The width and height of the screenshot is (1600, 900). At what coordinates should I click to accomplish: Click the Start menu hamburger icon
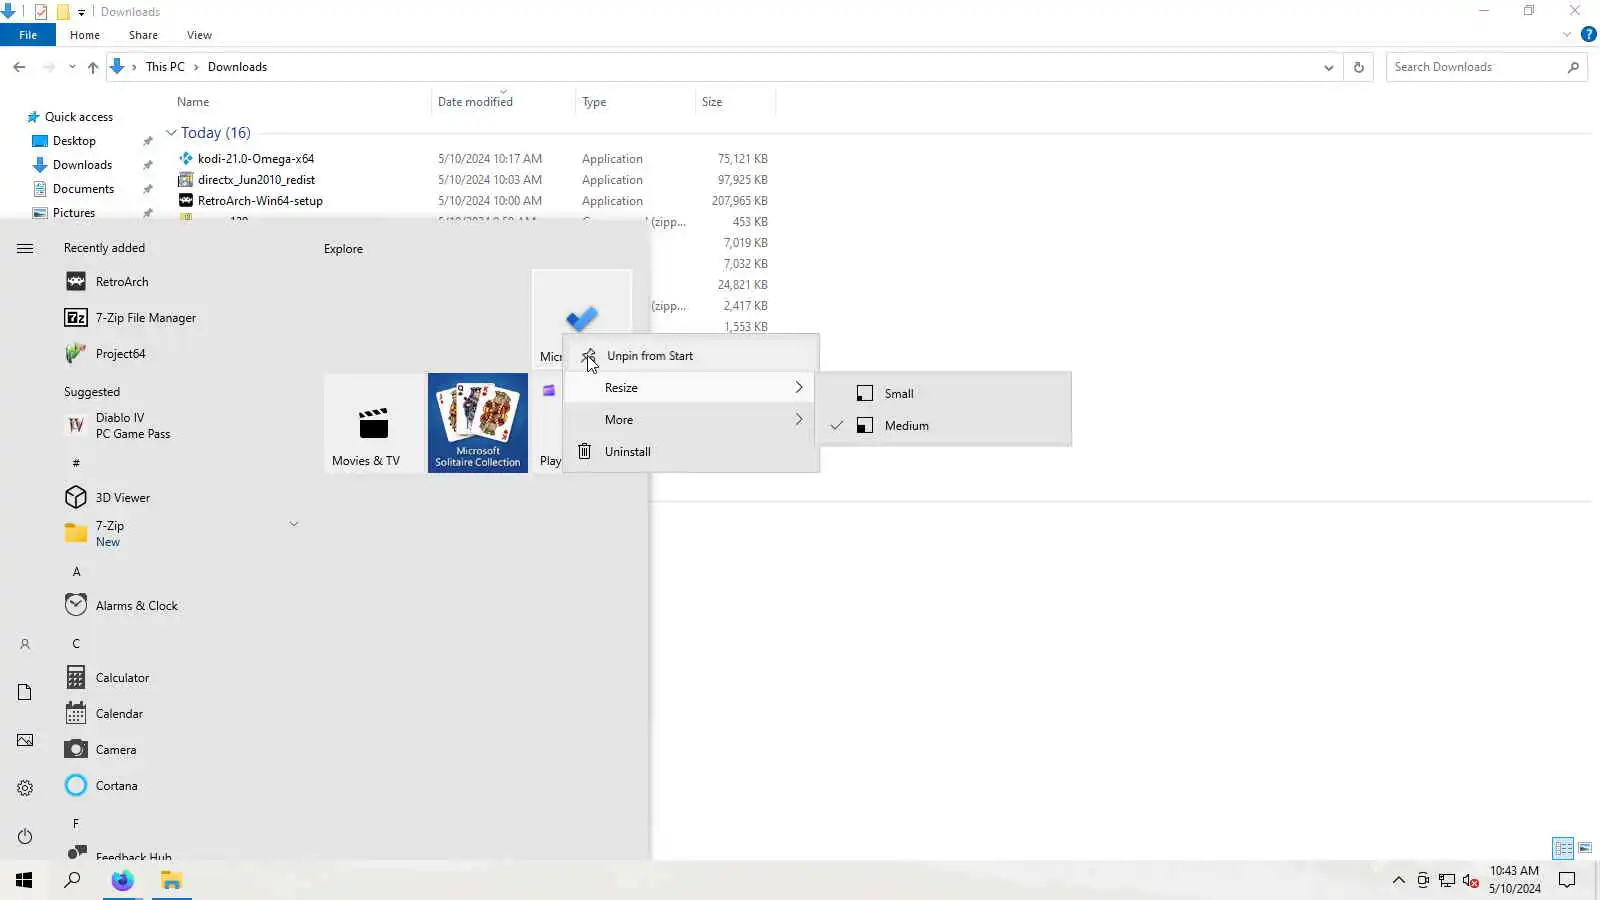click(25, 249)
